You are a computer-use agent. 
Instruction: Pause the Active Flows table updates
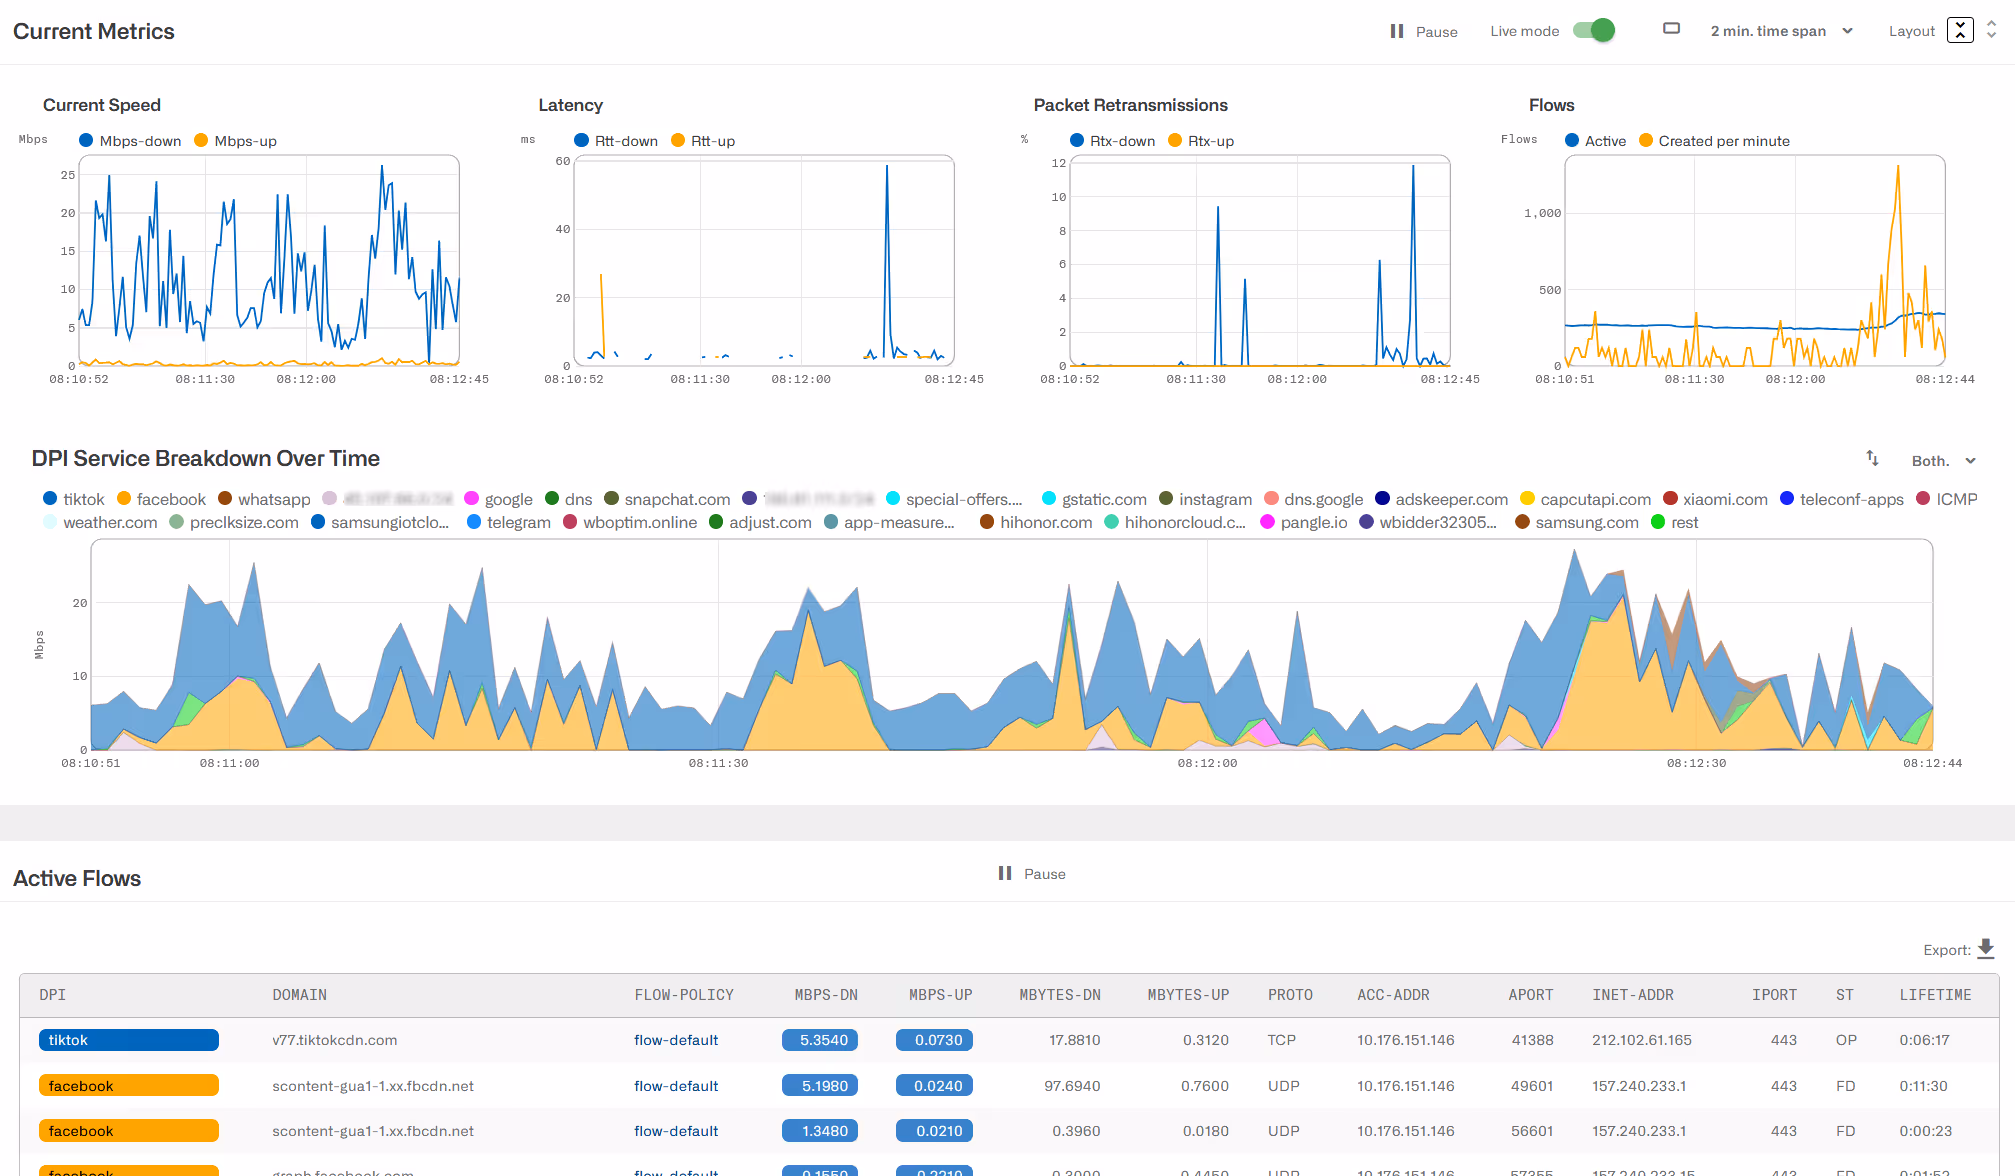[1032, 874]
